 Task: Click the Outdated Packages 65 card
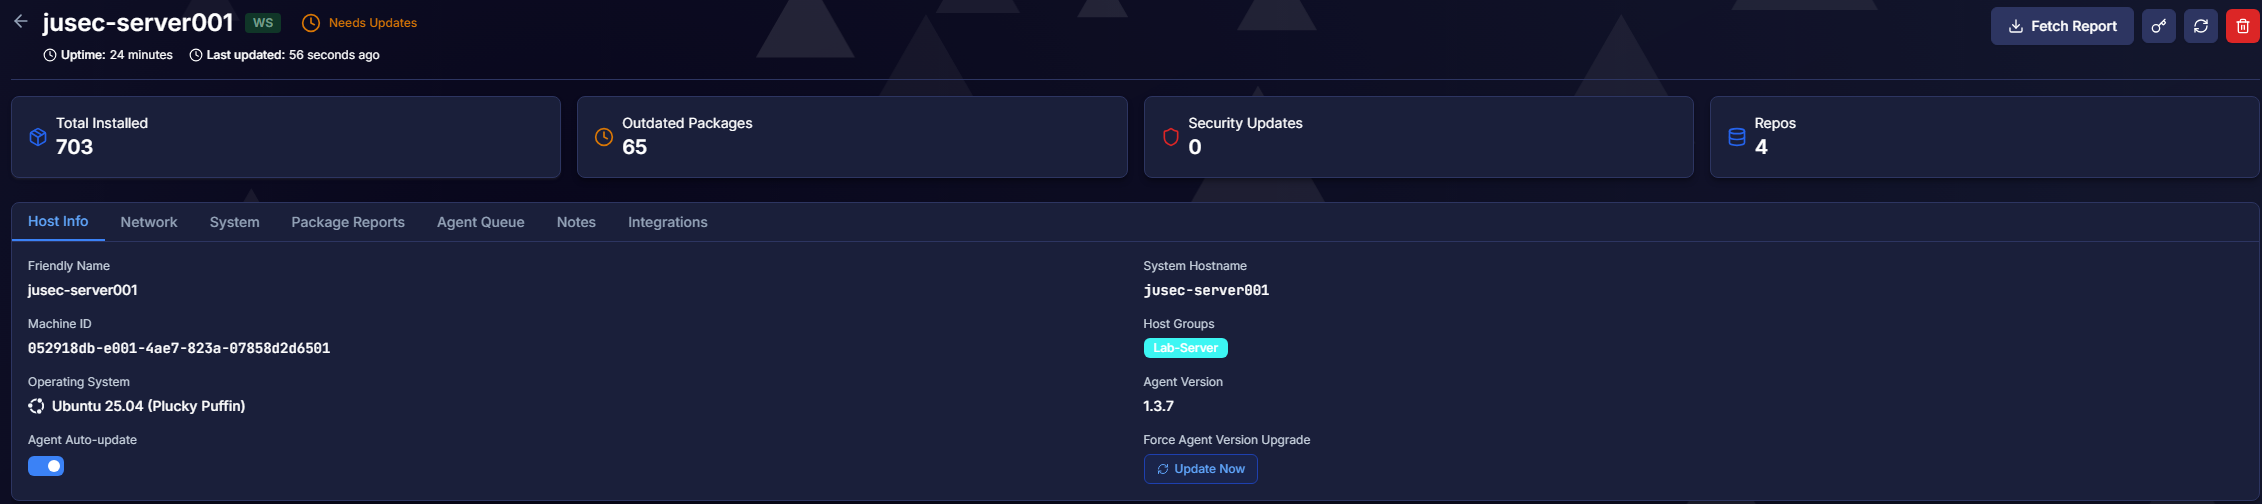coord(851,137)
